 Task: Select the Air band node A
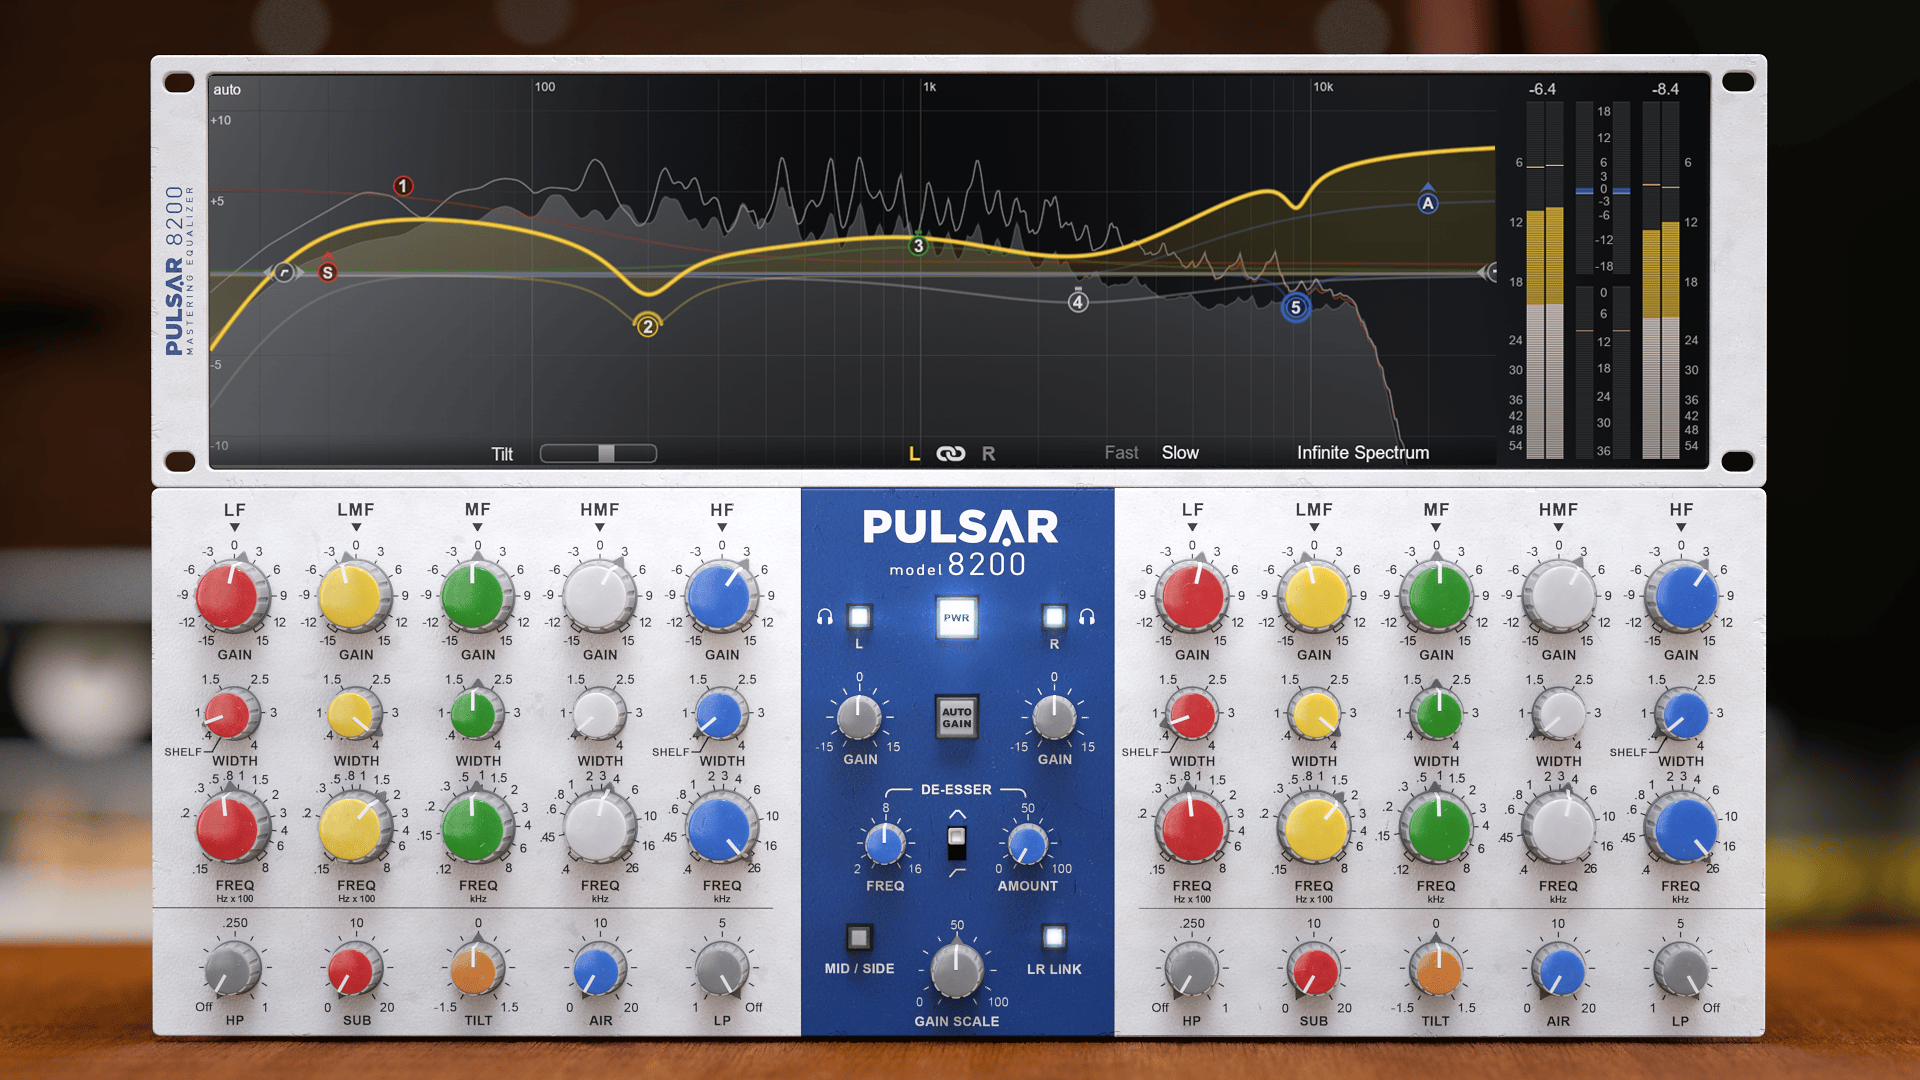(1428, 203)
